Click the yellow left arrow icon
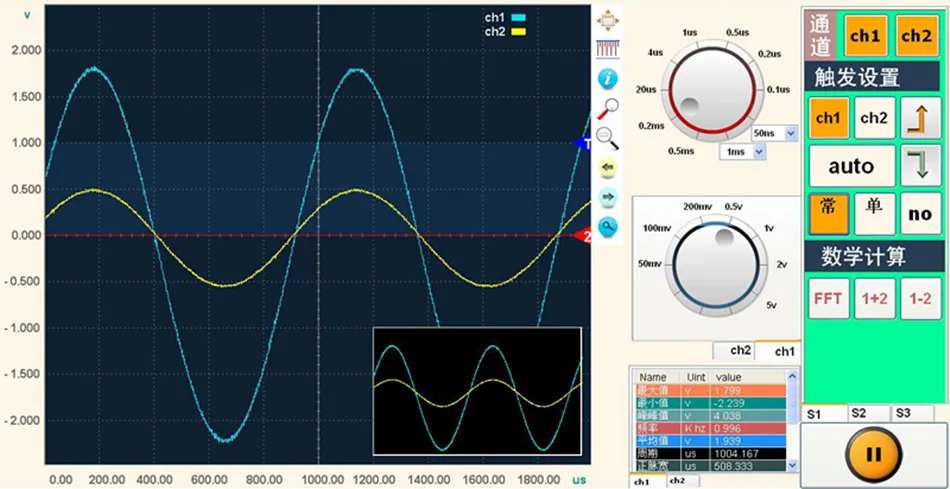The width and height of the screenshot is (950, 489). [x=608, y=167]
